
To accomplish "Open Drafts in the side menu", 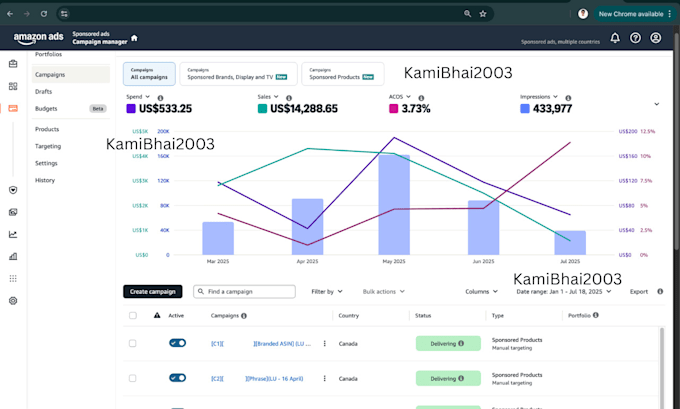I will coord(43,92).
